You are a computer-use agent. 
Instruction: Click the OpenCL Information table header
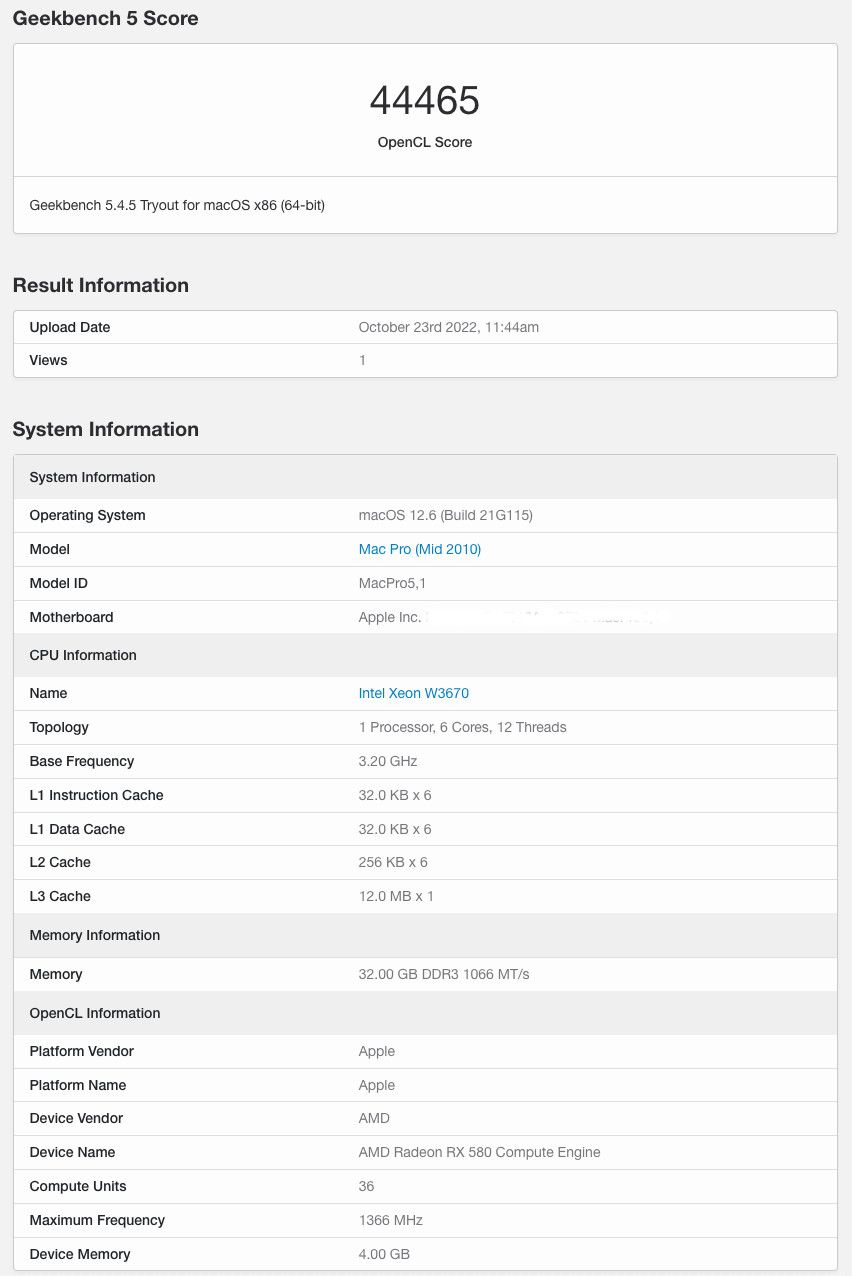point(425,1013)
